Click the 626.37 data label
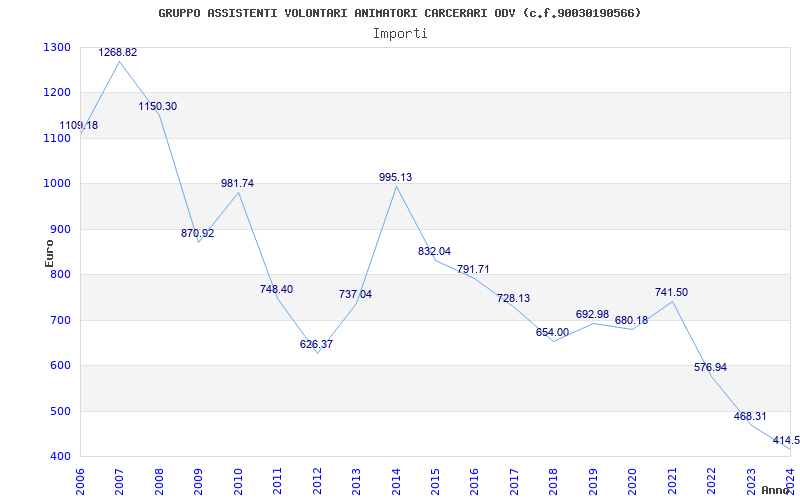 click(x=316, y=345)
